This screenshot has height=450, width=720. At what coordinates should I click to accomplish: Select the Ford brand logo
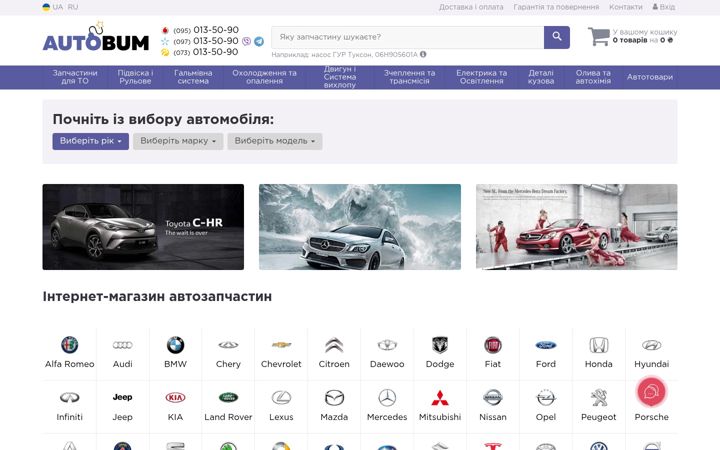pyautogui.click(x=546, y=345)
